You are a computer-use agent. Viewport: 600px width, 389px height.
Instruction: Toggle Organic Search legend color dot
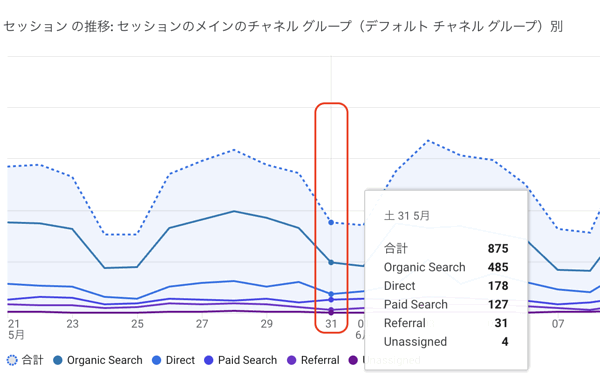[x=58, y=360]
